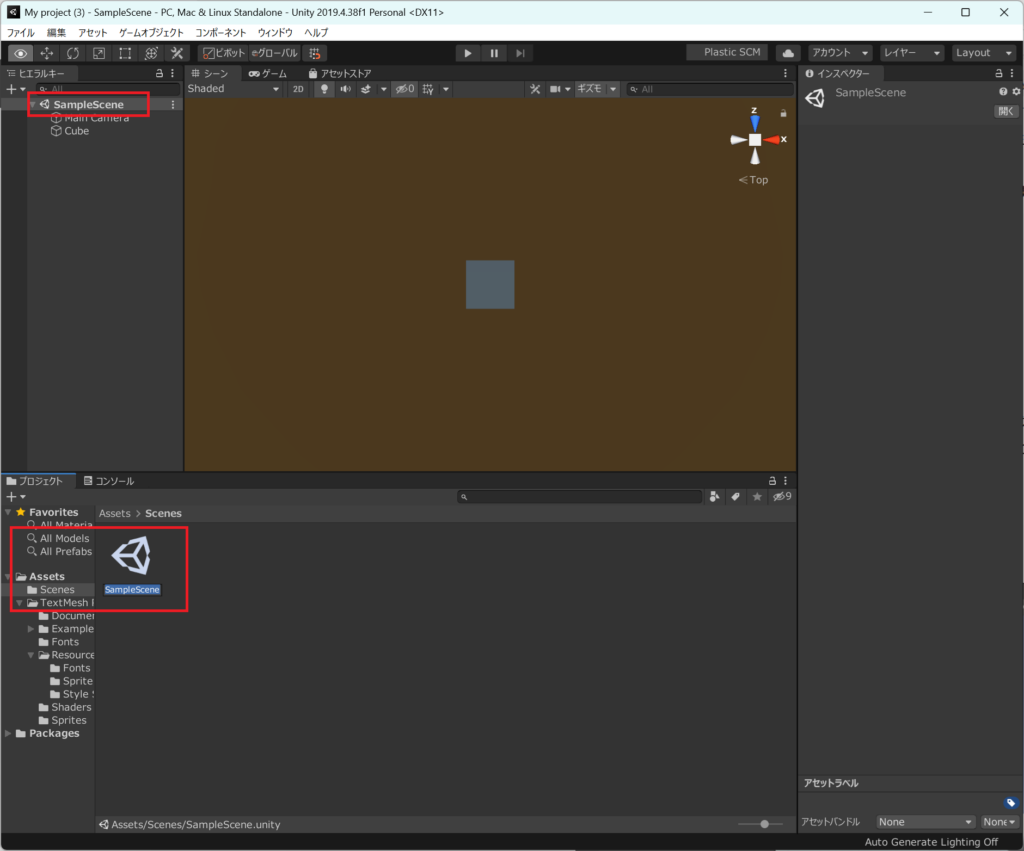Switch to the Console tab
This screenshot has width=1024, height=851.
(x=108, y=481)
